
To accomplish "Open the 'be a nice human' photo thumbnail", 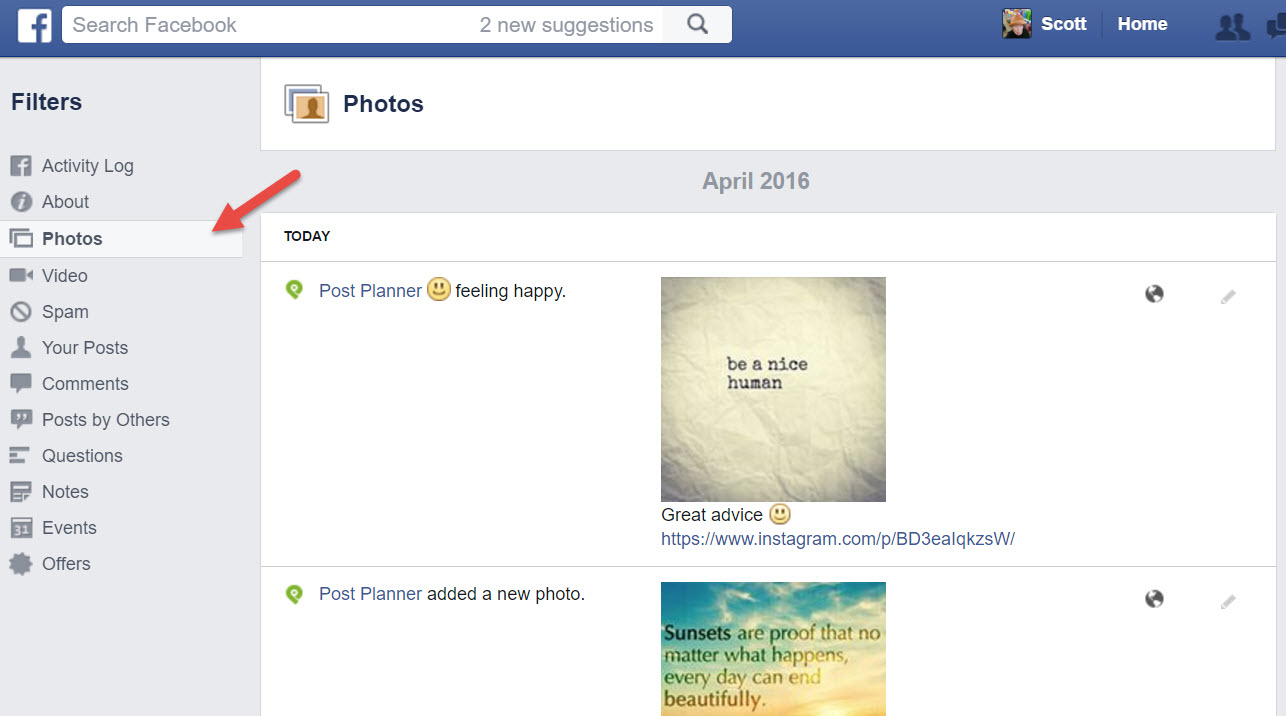I will point(772,389).
